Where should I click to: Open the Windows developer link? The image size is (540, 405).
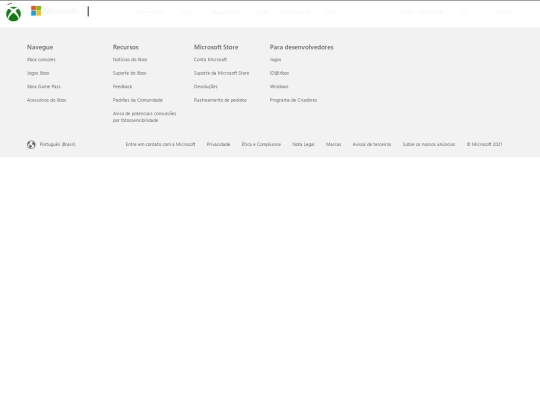pyautogui.click(x=279, y=86)
